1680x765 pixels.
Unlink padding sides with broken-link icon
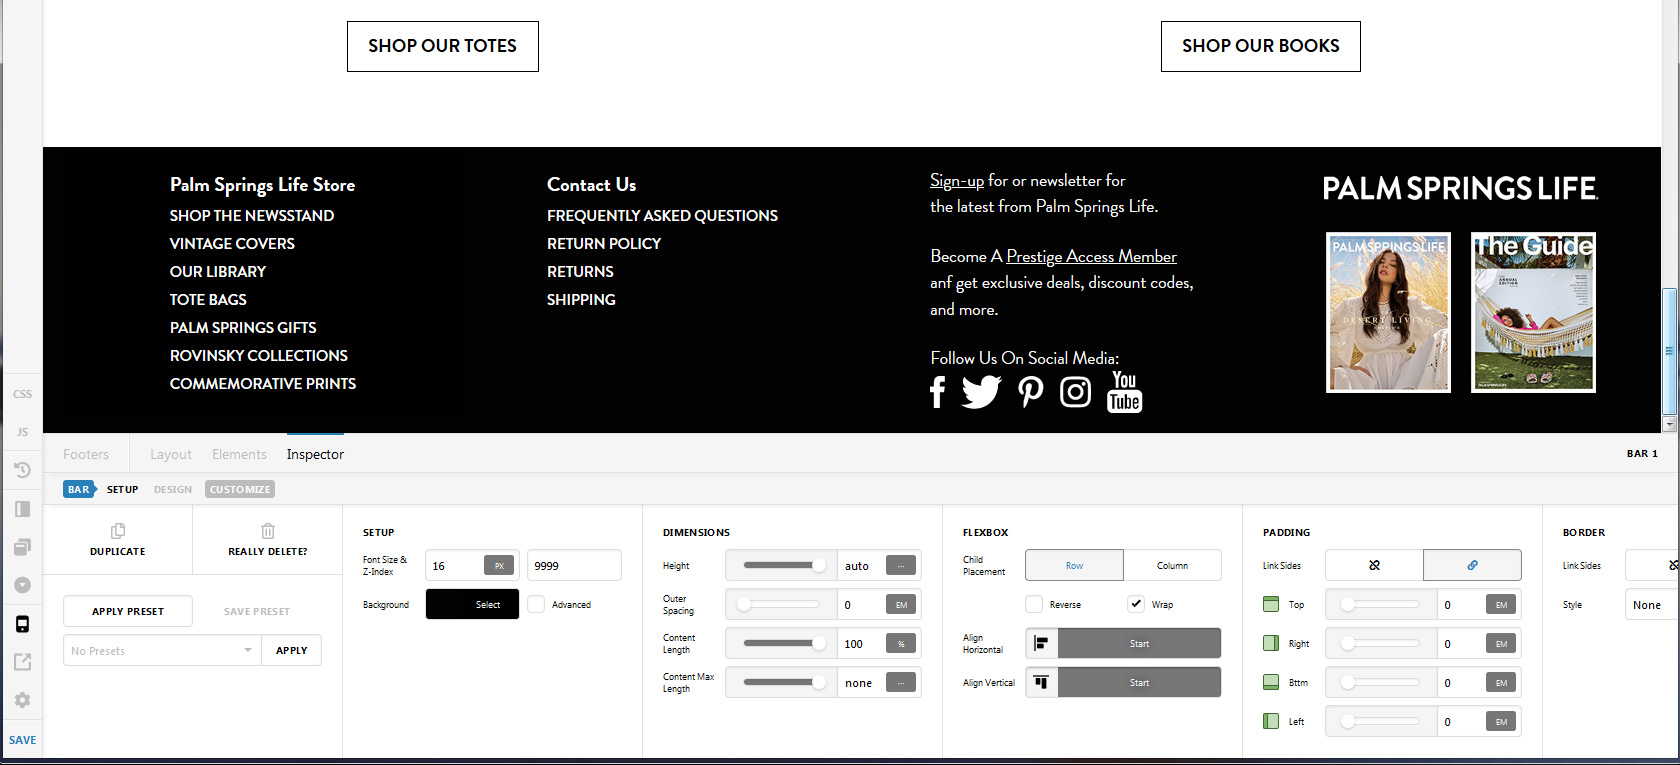[1374, 565]
